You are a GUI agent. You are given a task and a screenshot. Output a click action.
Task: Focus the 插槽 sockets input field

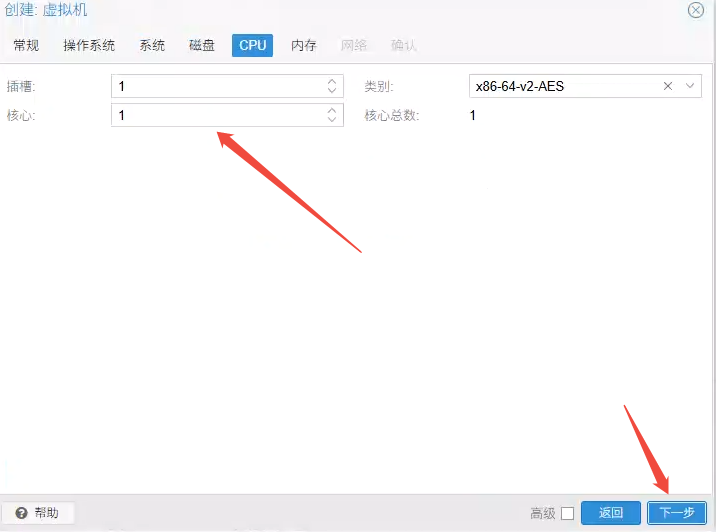(x=215, y=86)
